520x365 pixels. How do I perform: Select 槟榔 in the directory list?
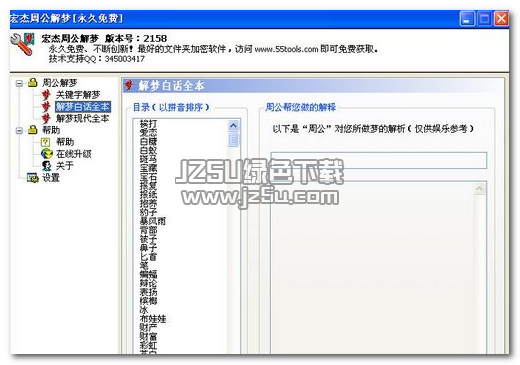(x=148, y=301)
